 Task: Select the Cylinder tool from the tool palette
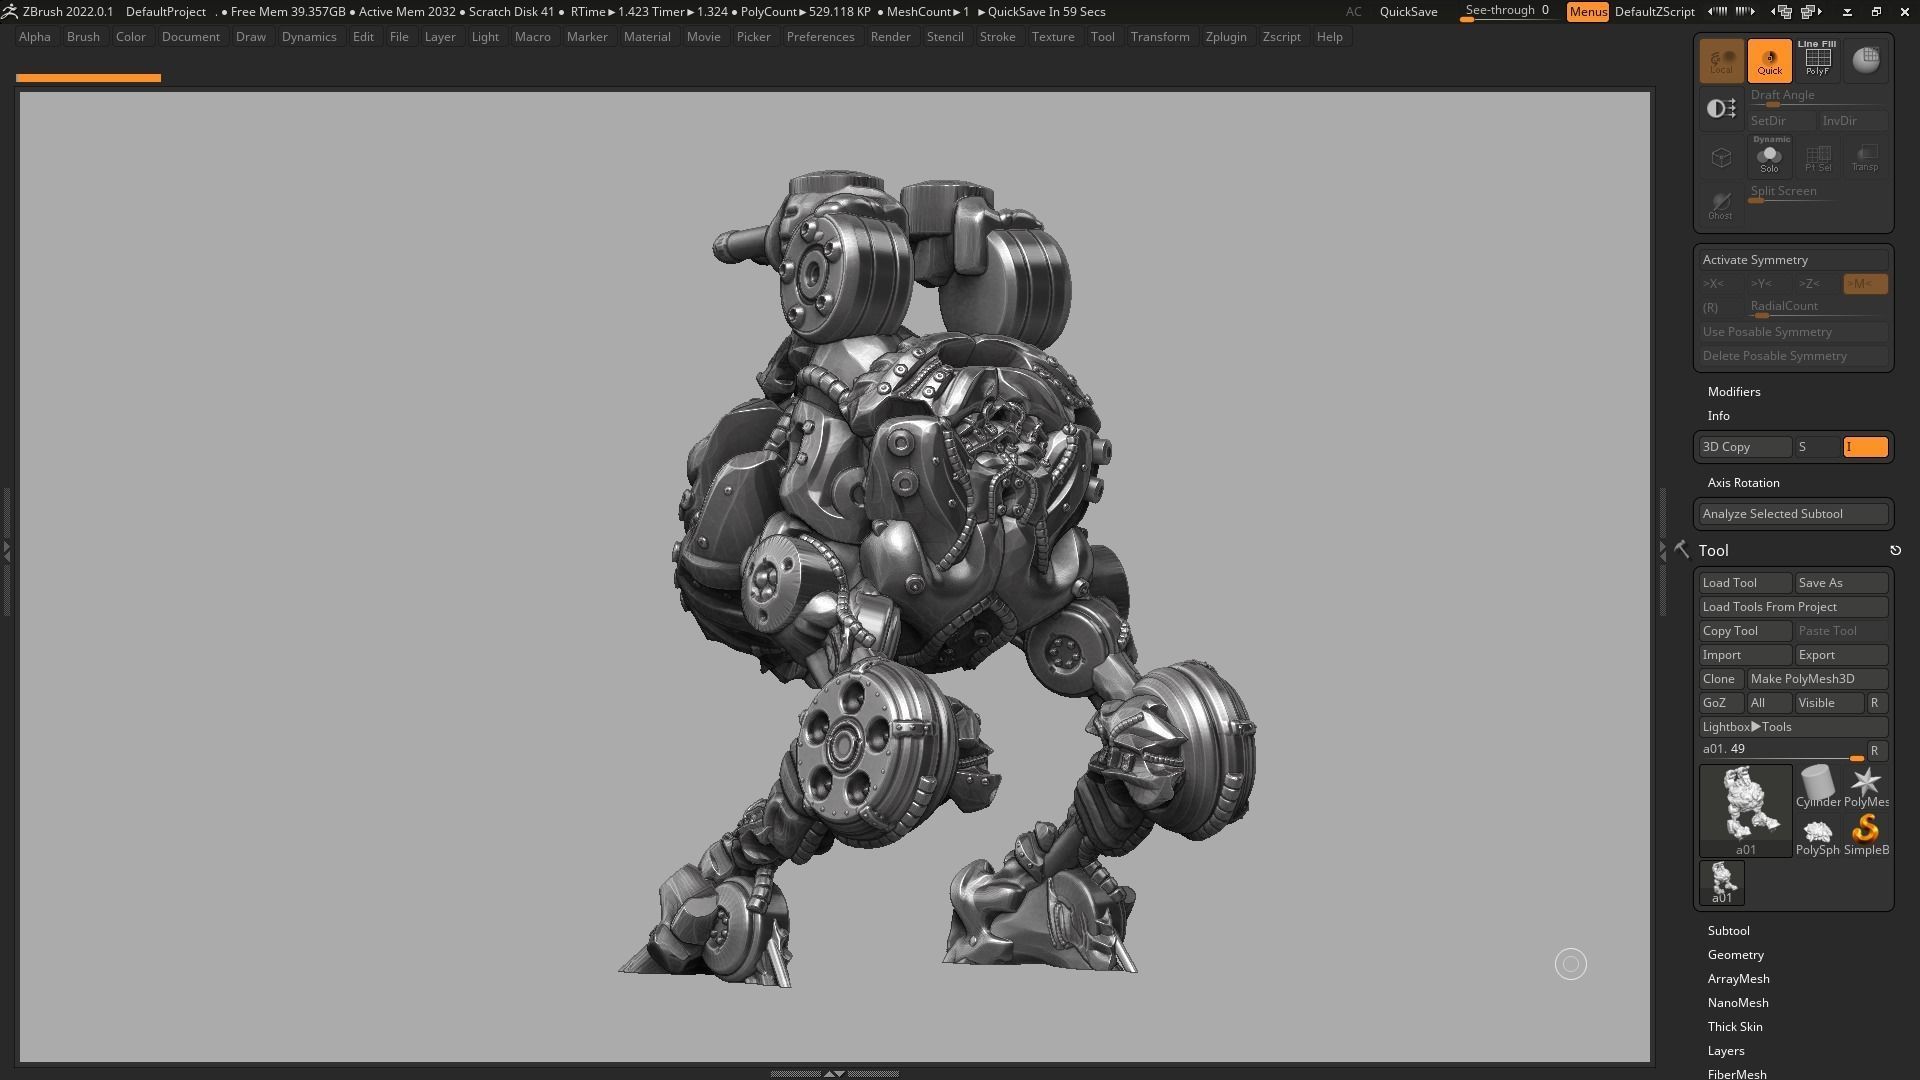click(1817, 785)
